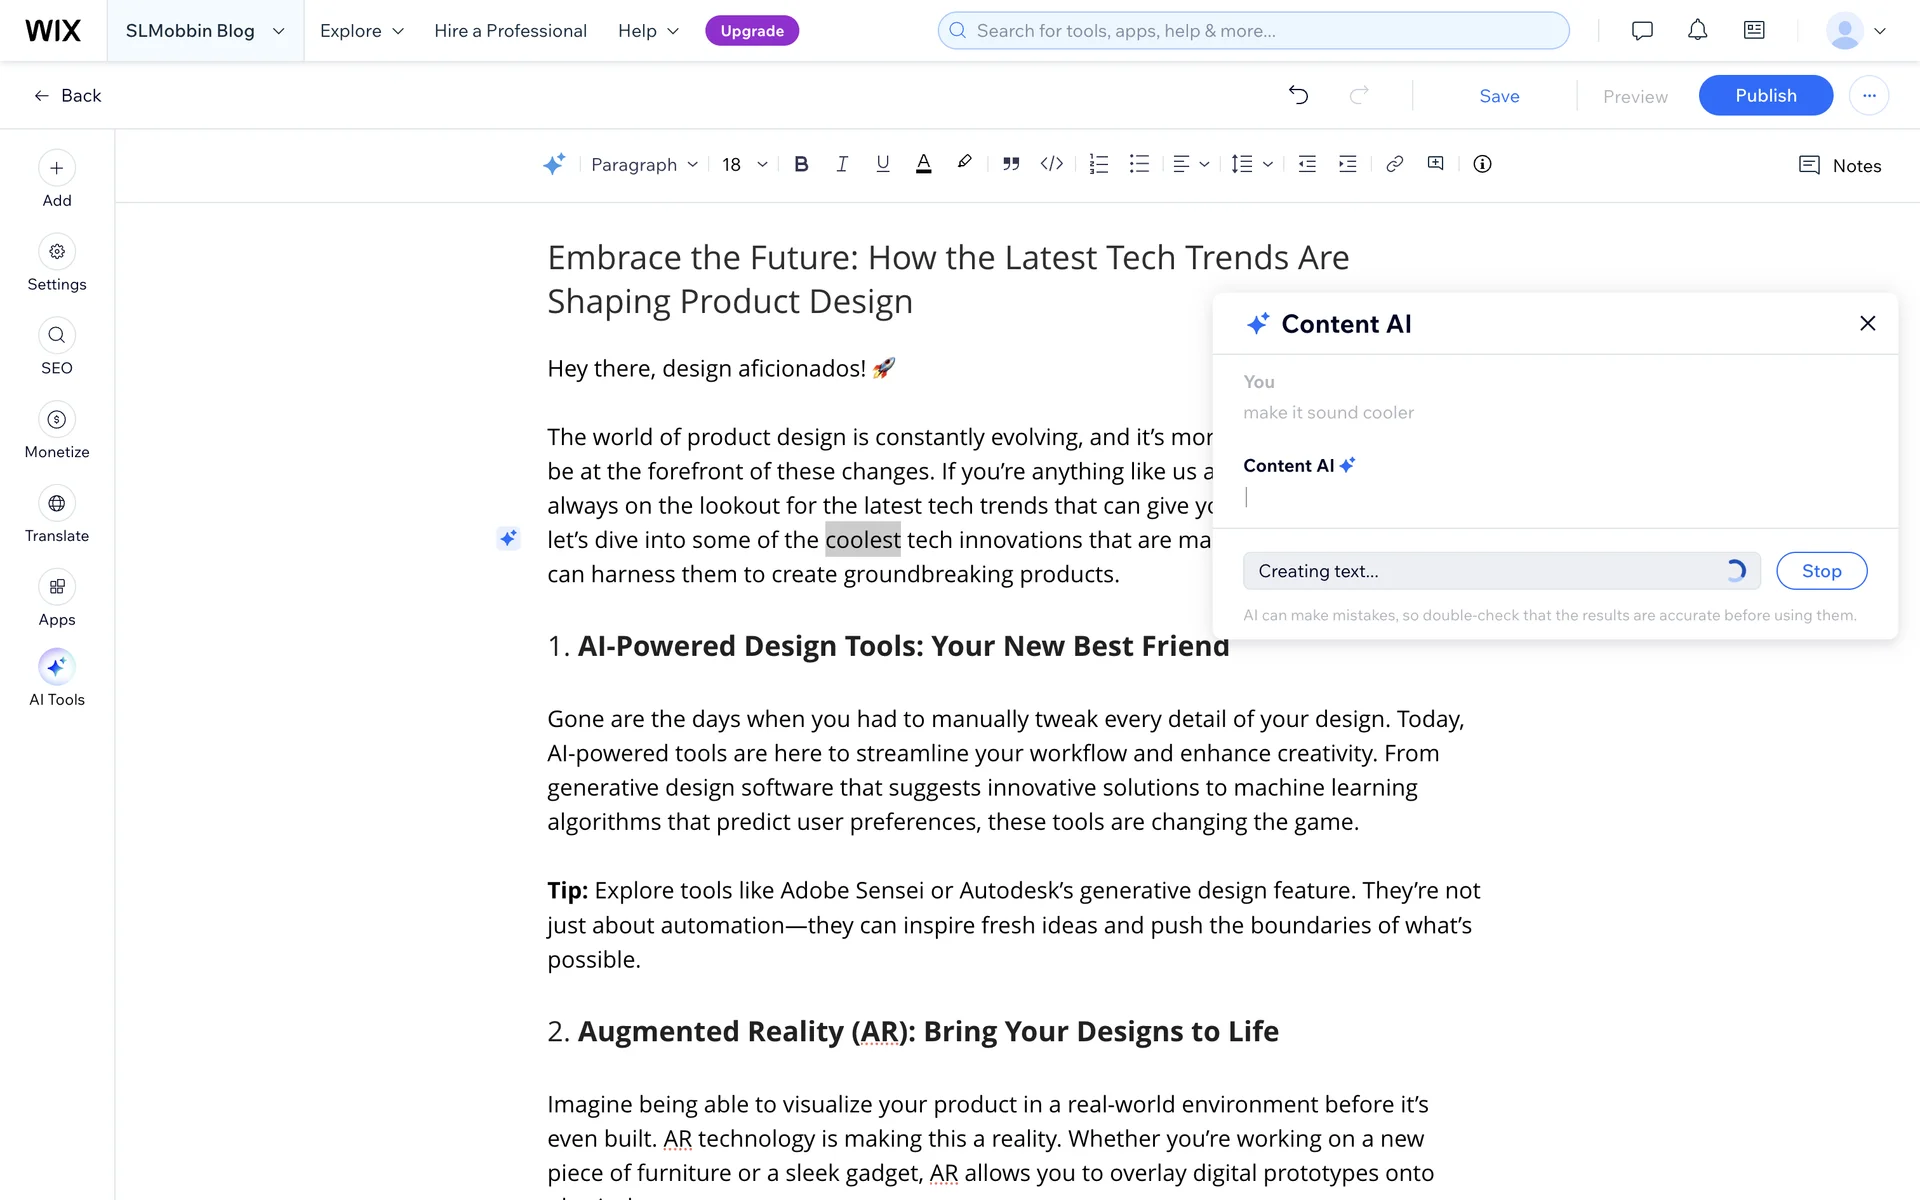Open the Explore menu
1920x1200 pixels.
pos(361,31)
